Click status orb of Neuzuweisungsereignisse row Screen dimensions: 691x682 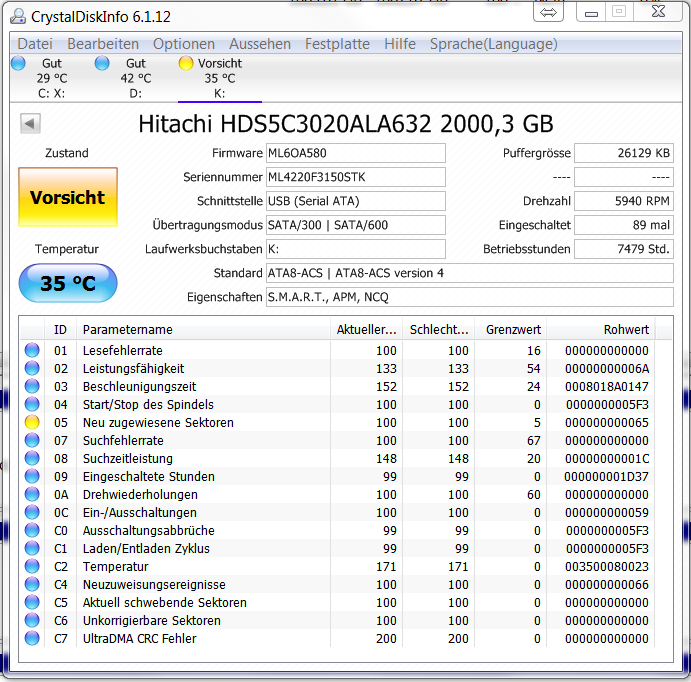[x=32, y=584]
